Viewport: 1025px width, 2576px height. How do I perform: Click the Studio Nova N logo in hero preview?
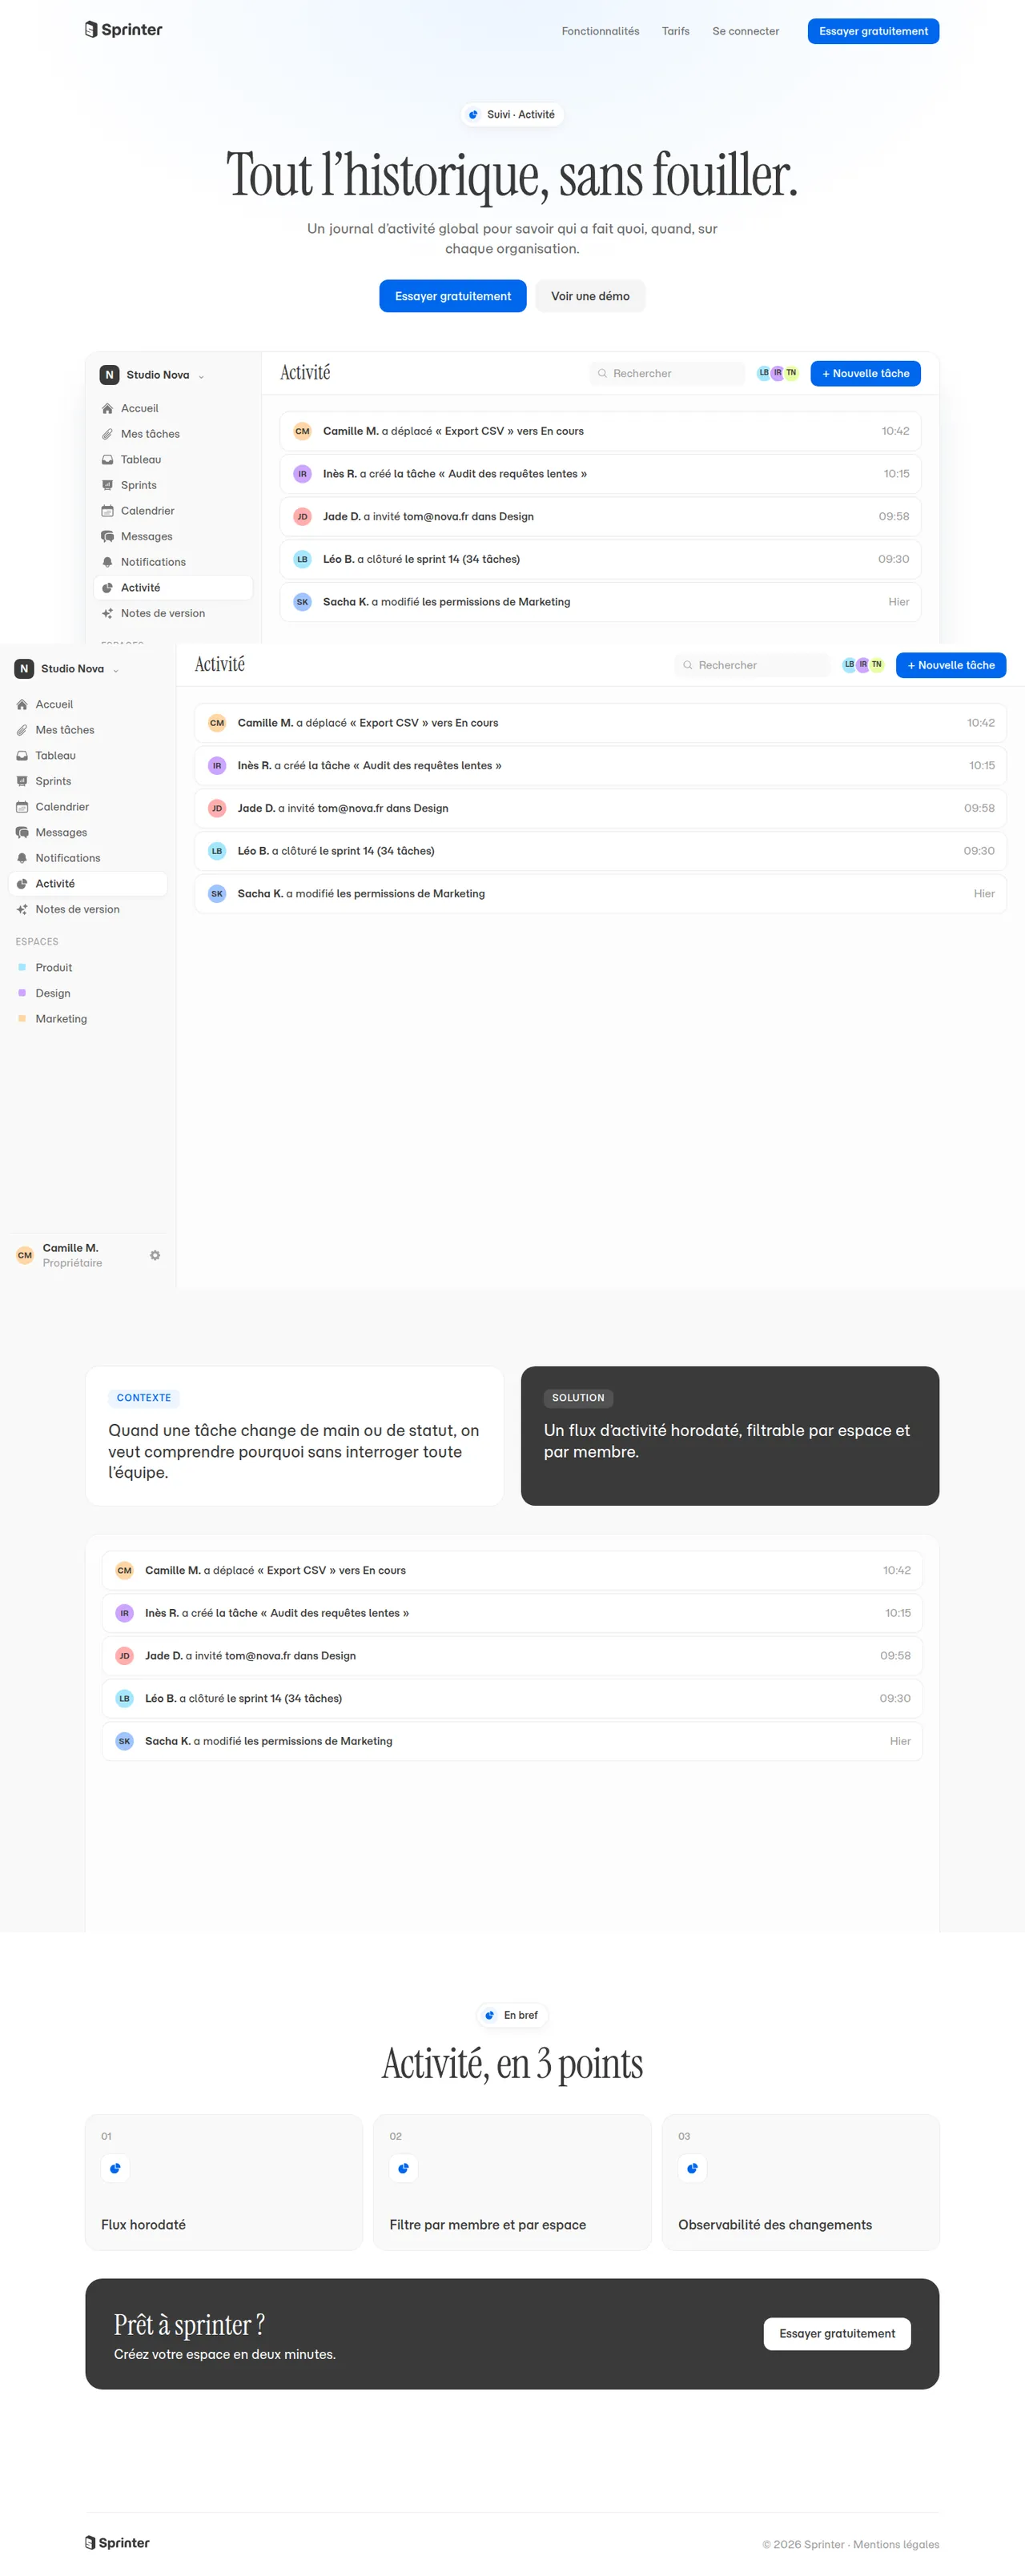[x=110, y=375]
